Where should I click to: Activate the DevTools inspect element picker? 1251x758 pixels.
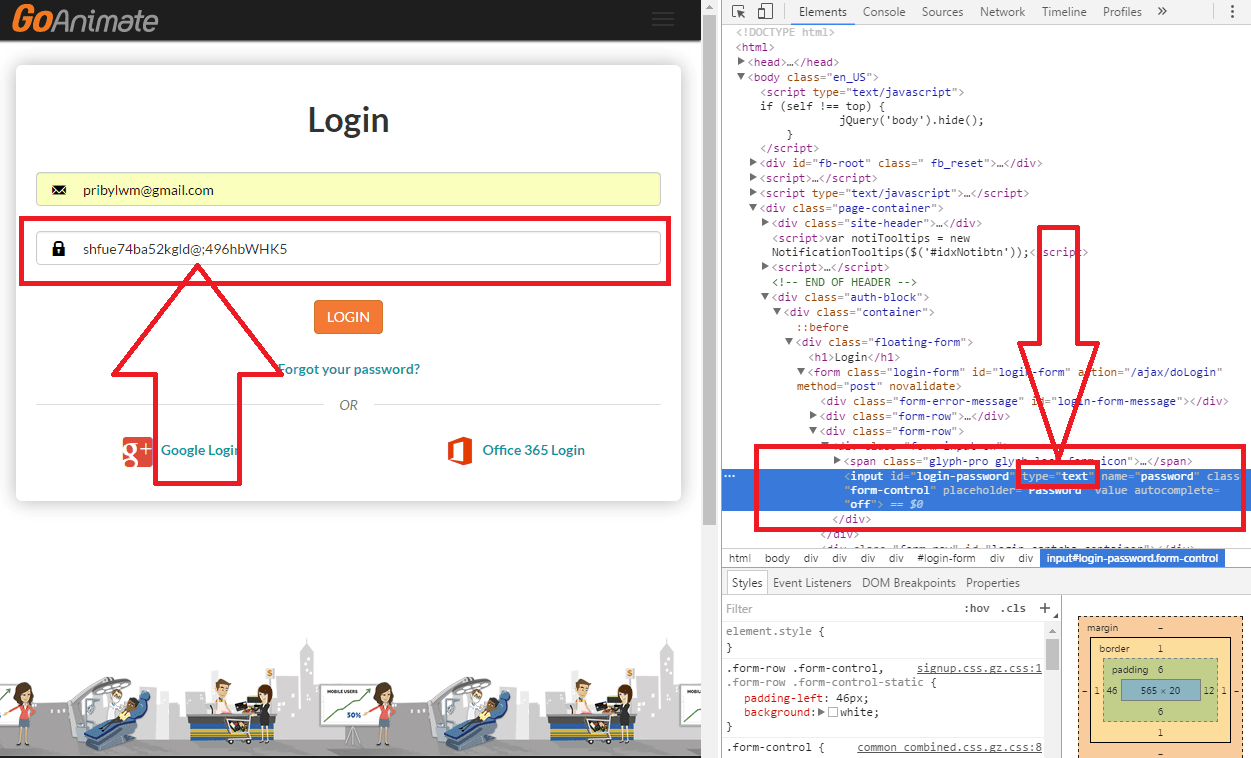click(739, 12)
